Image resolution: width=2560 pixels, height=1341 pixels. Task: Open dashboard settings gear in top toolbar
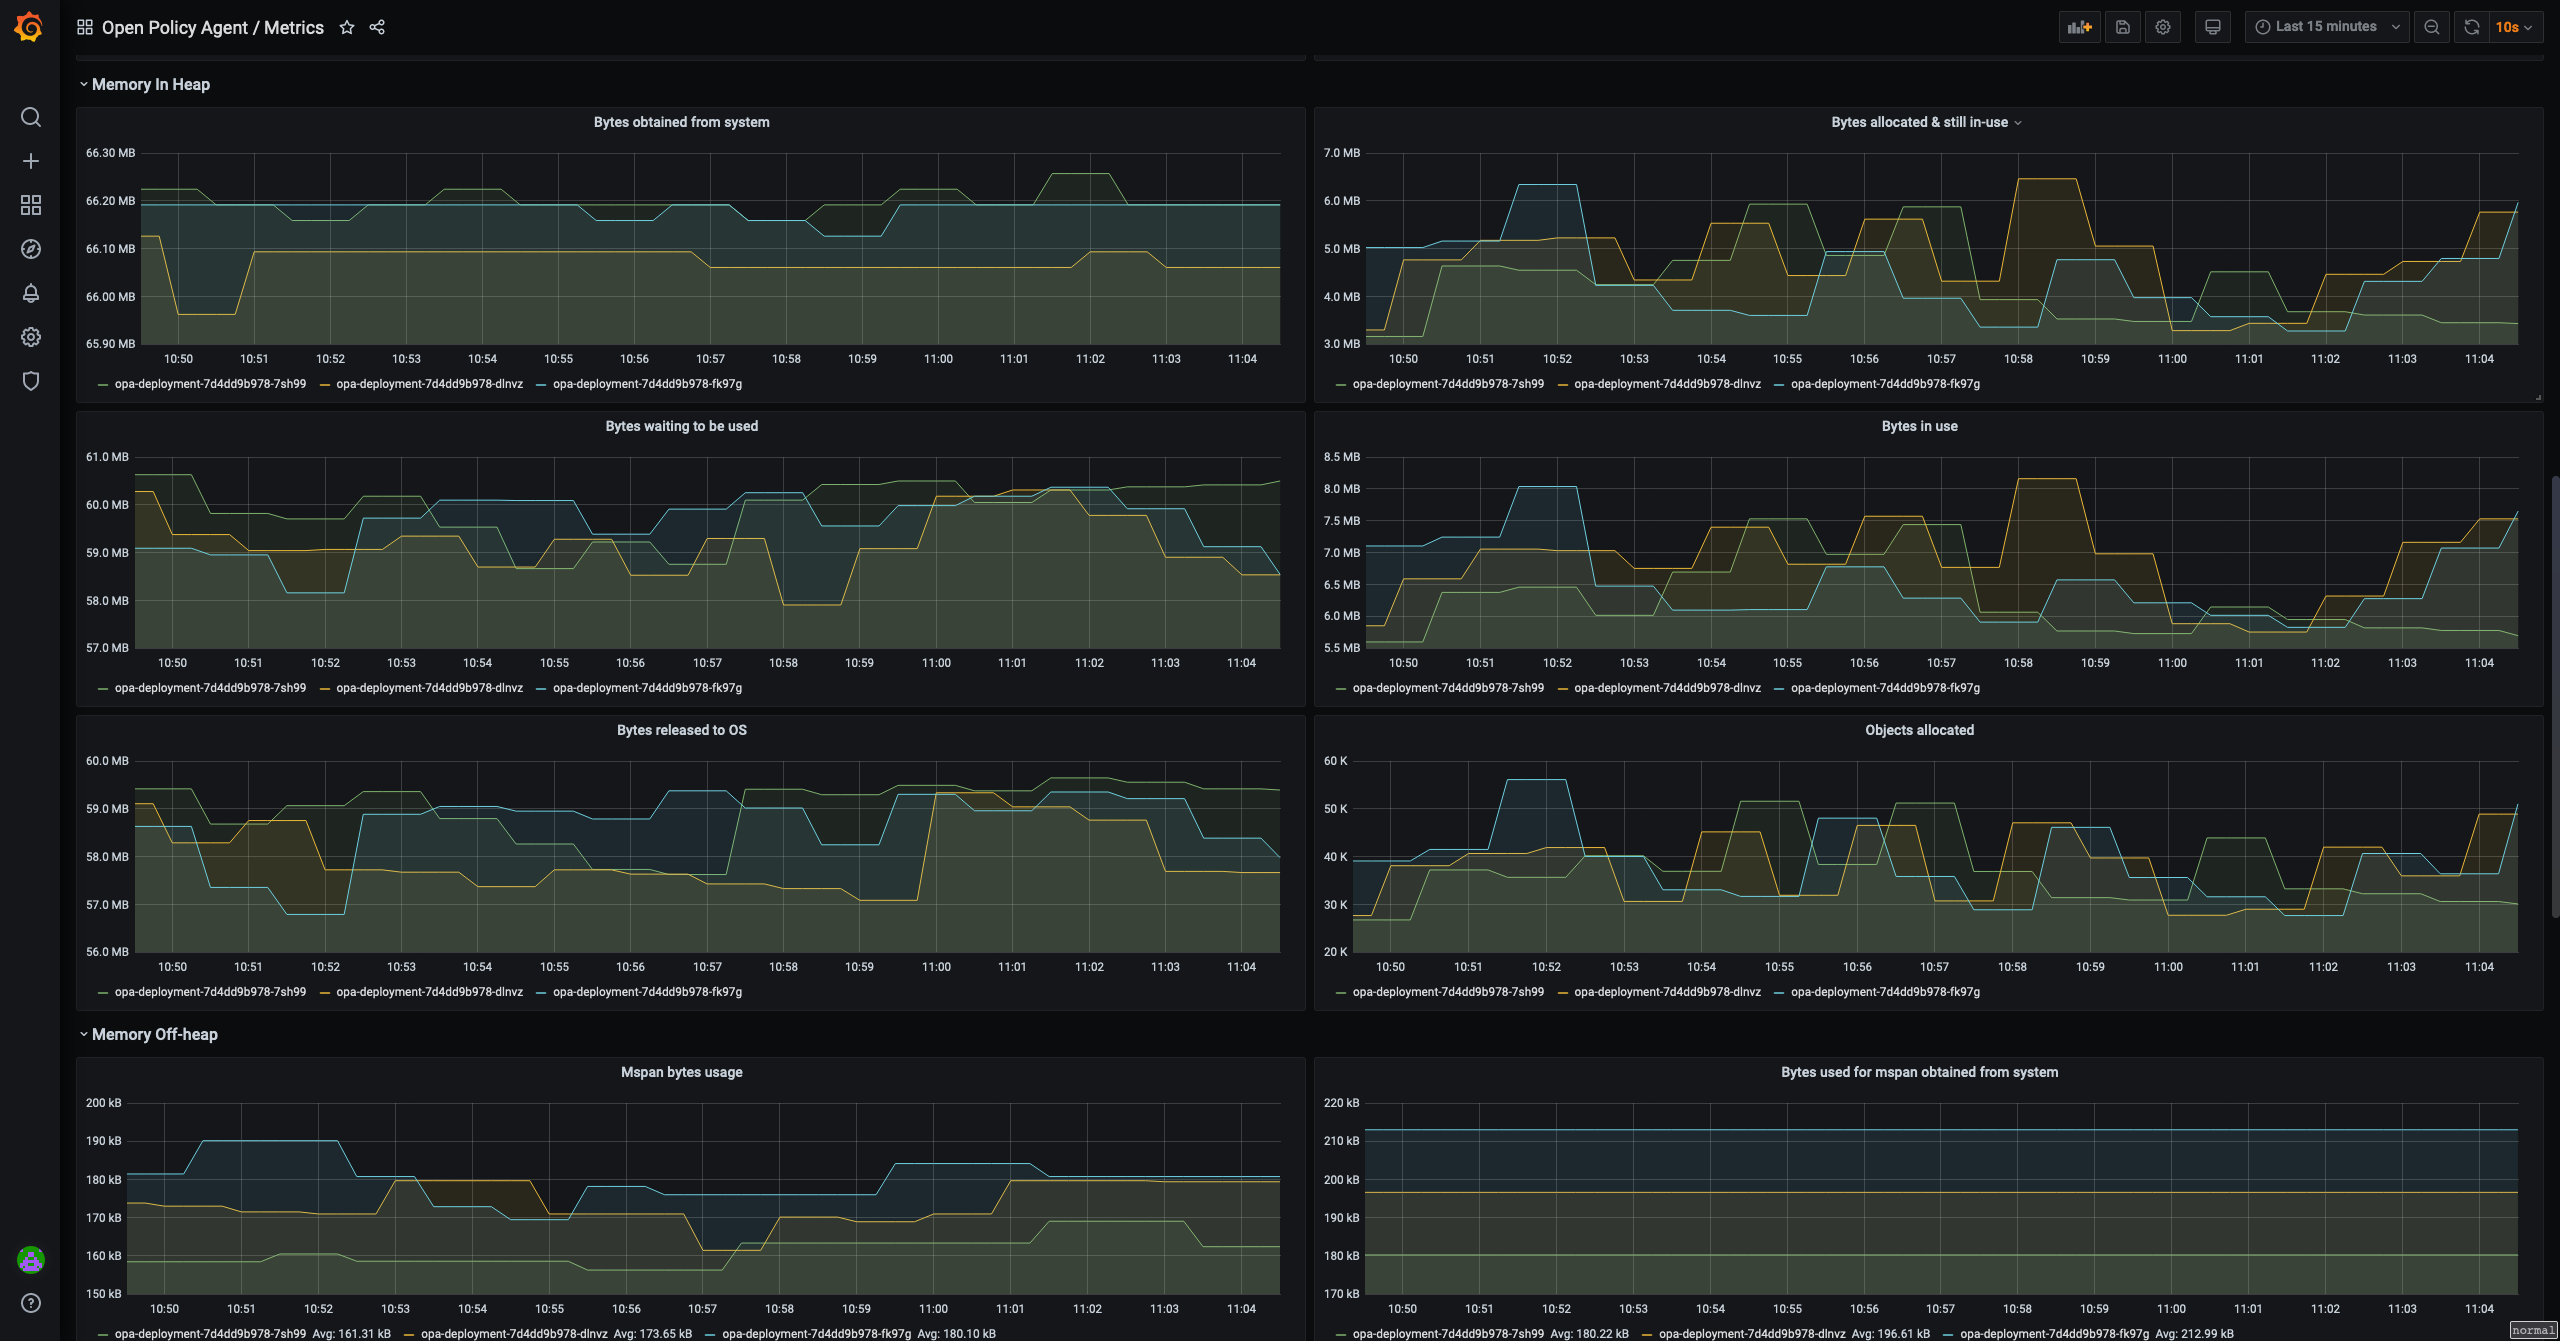click(2163, 27)
